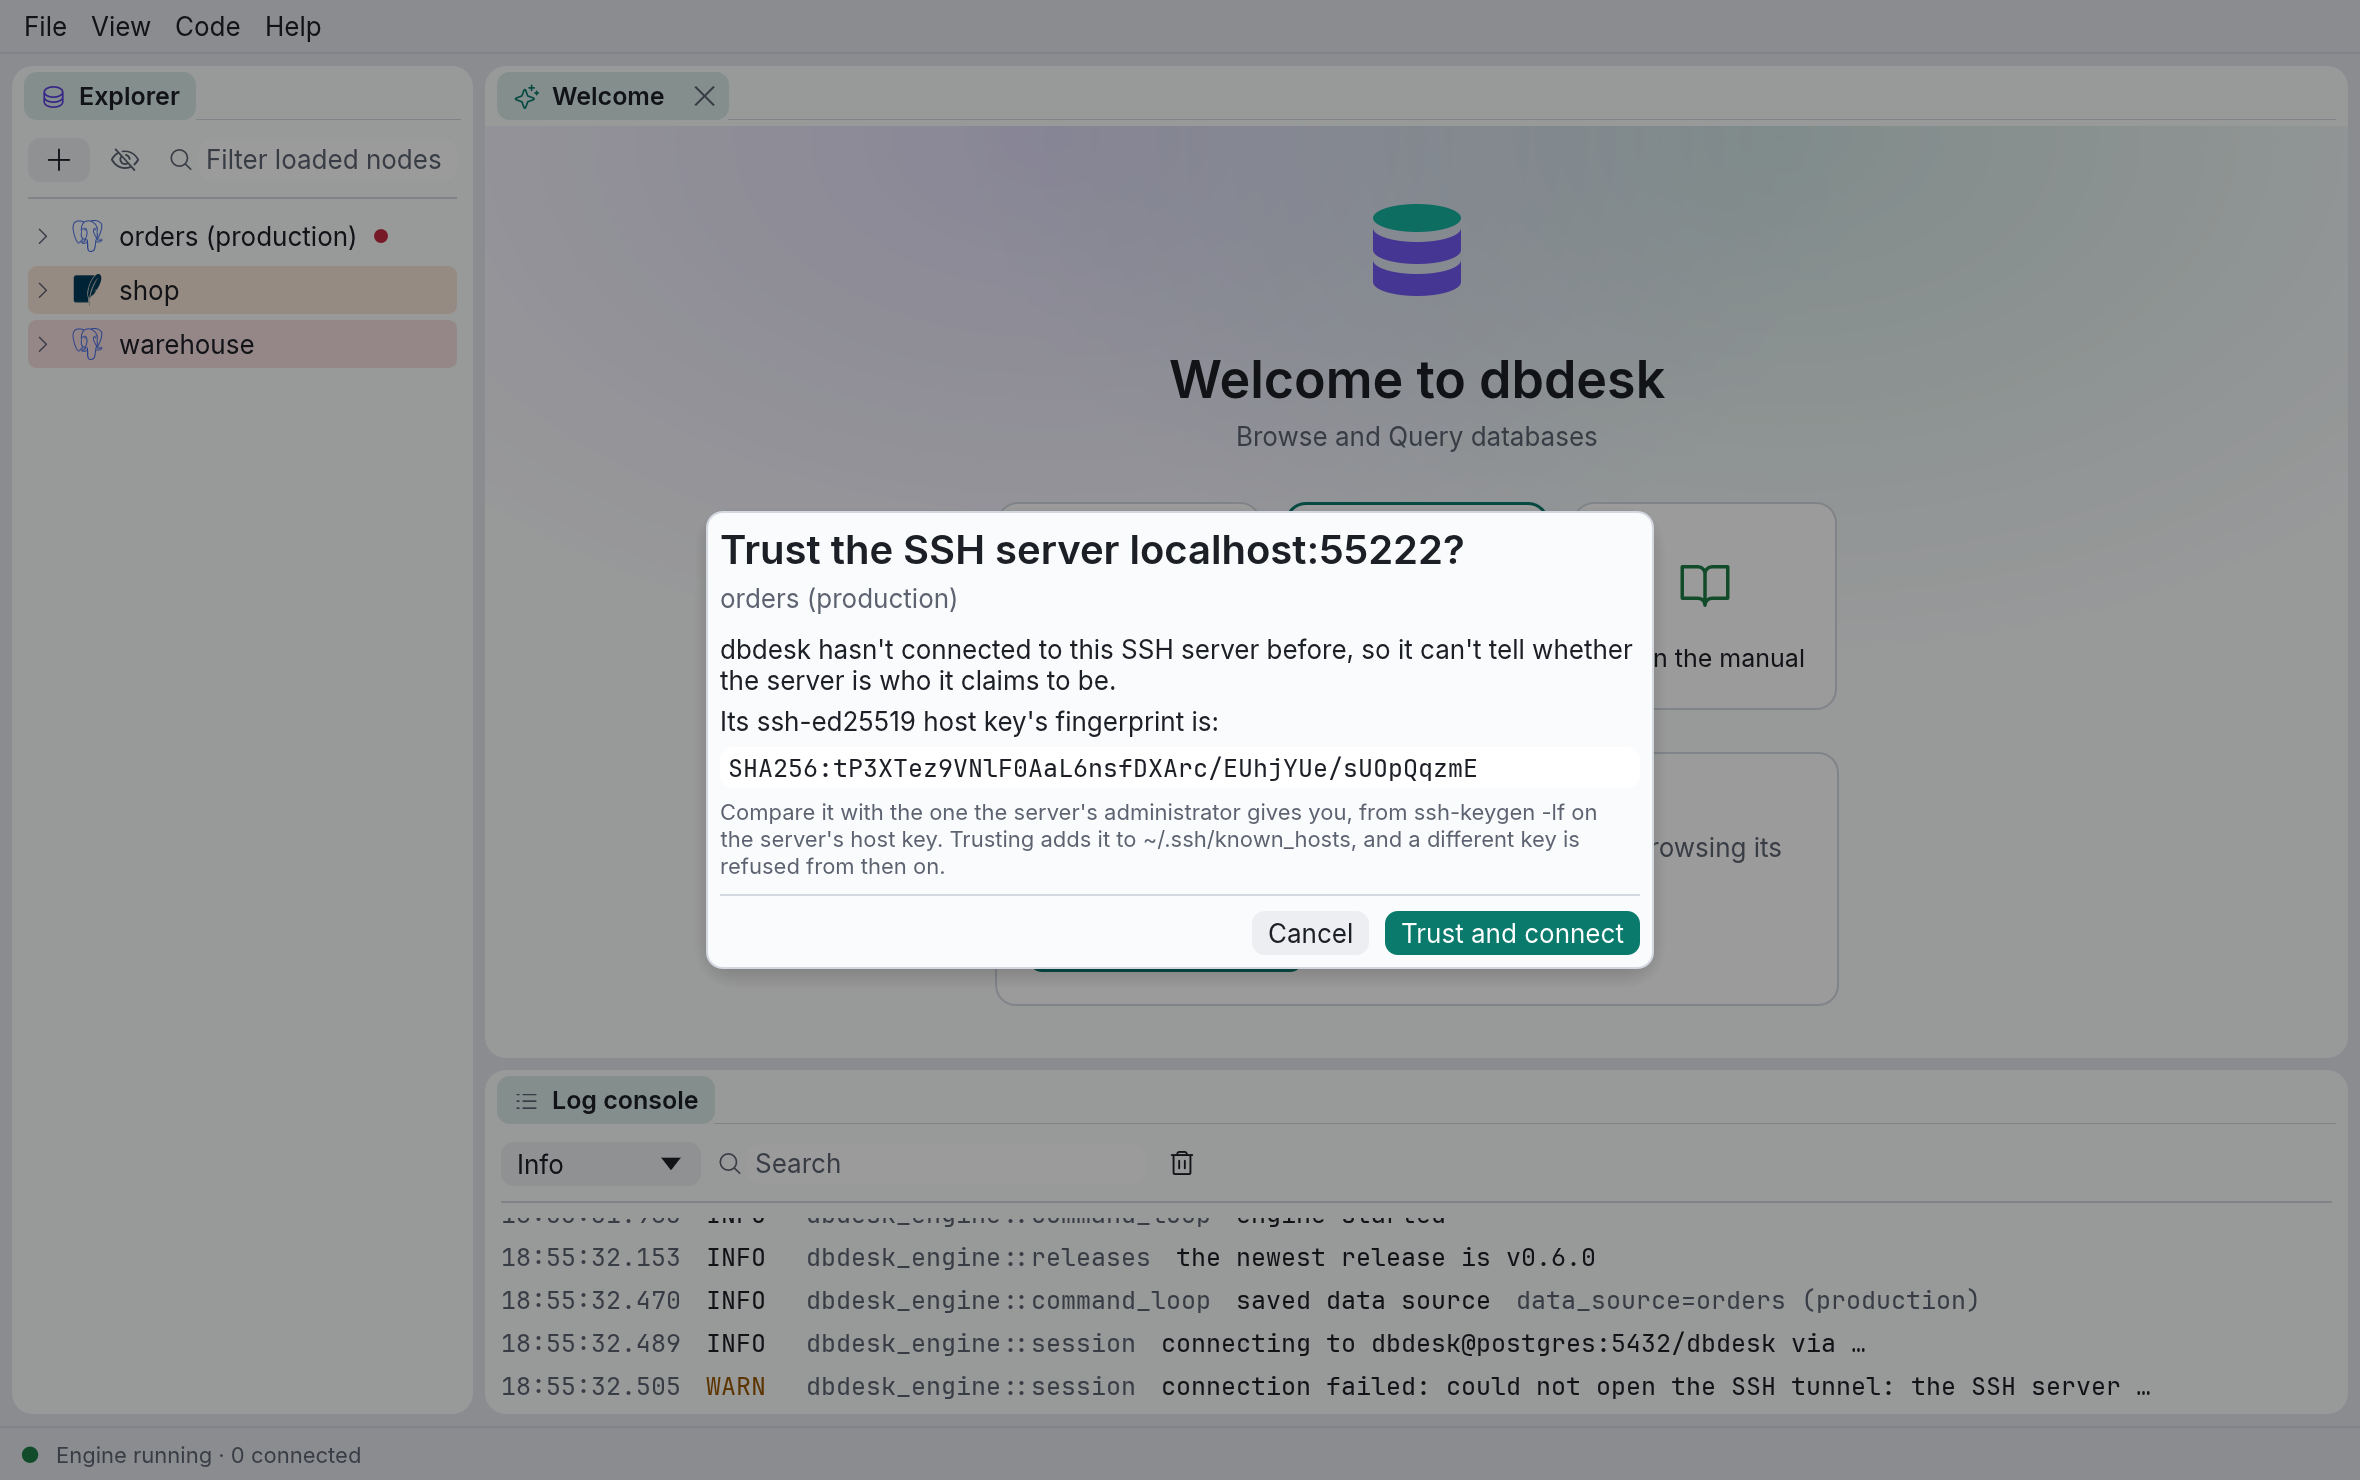2360x1480 pixels.
Task: Open the Help menu
Action: 293,27
